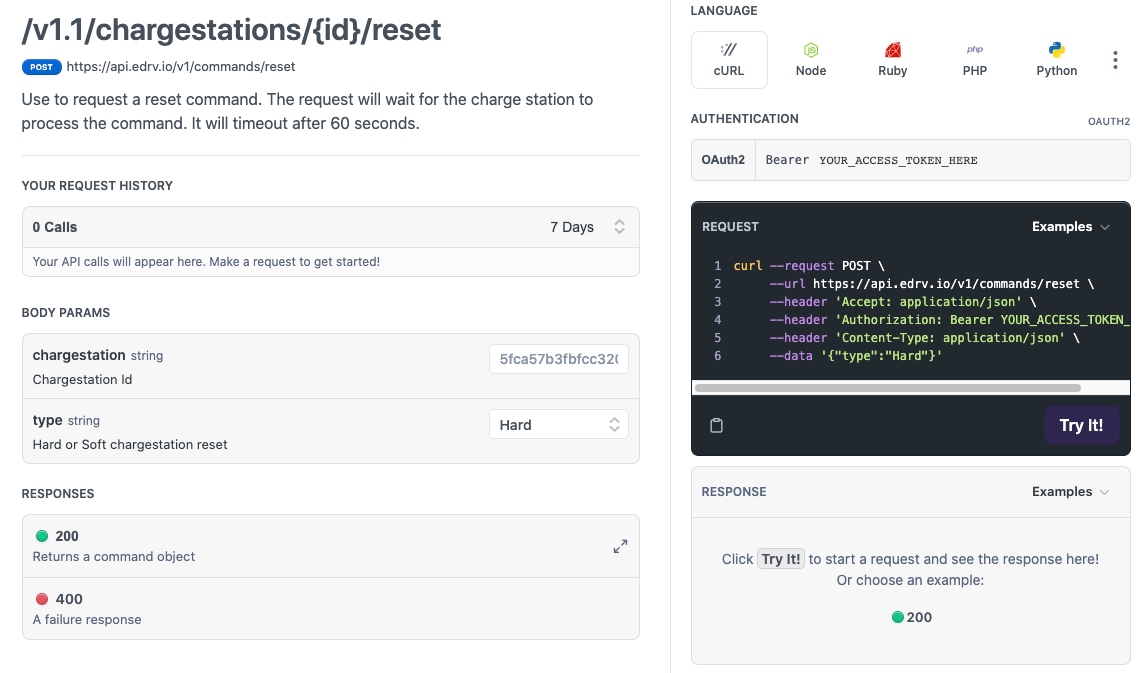Viewport: 1144px width, 673px height.
Task: Change the 7 Days history range
Action: click(588, 227)
